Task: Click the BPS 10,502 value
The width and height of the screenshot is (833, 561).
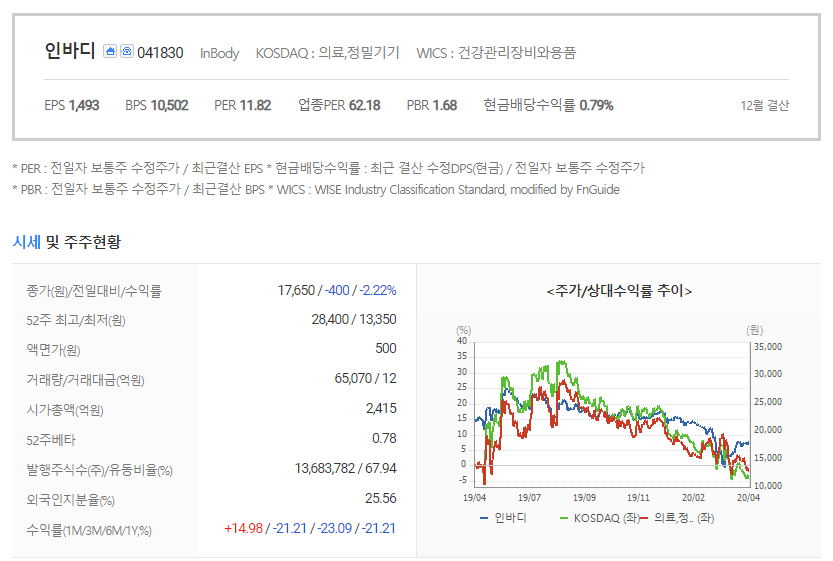Action: [157, 105]
